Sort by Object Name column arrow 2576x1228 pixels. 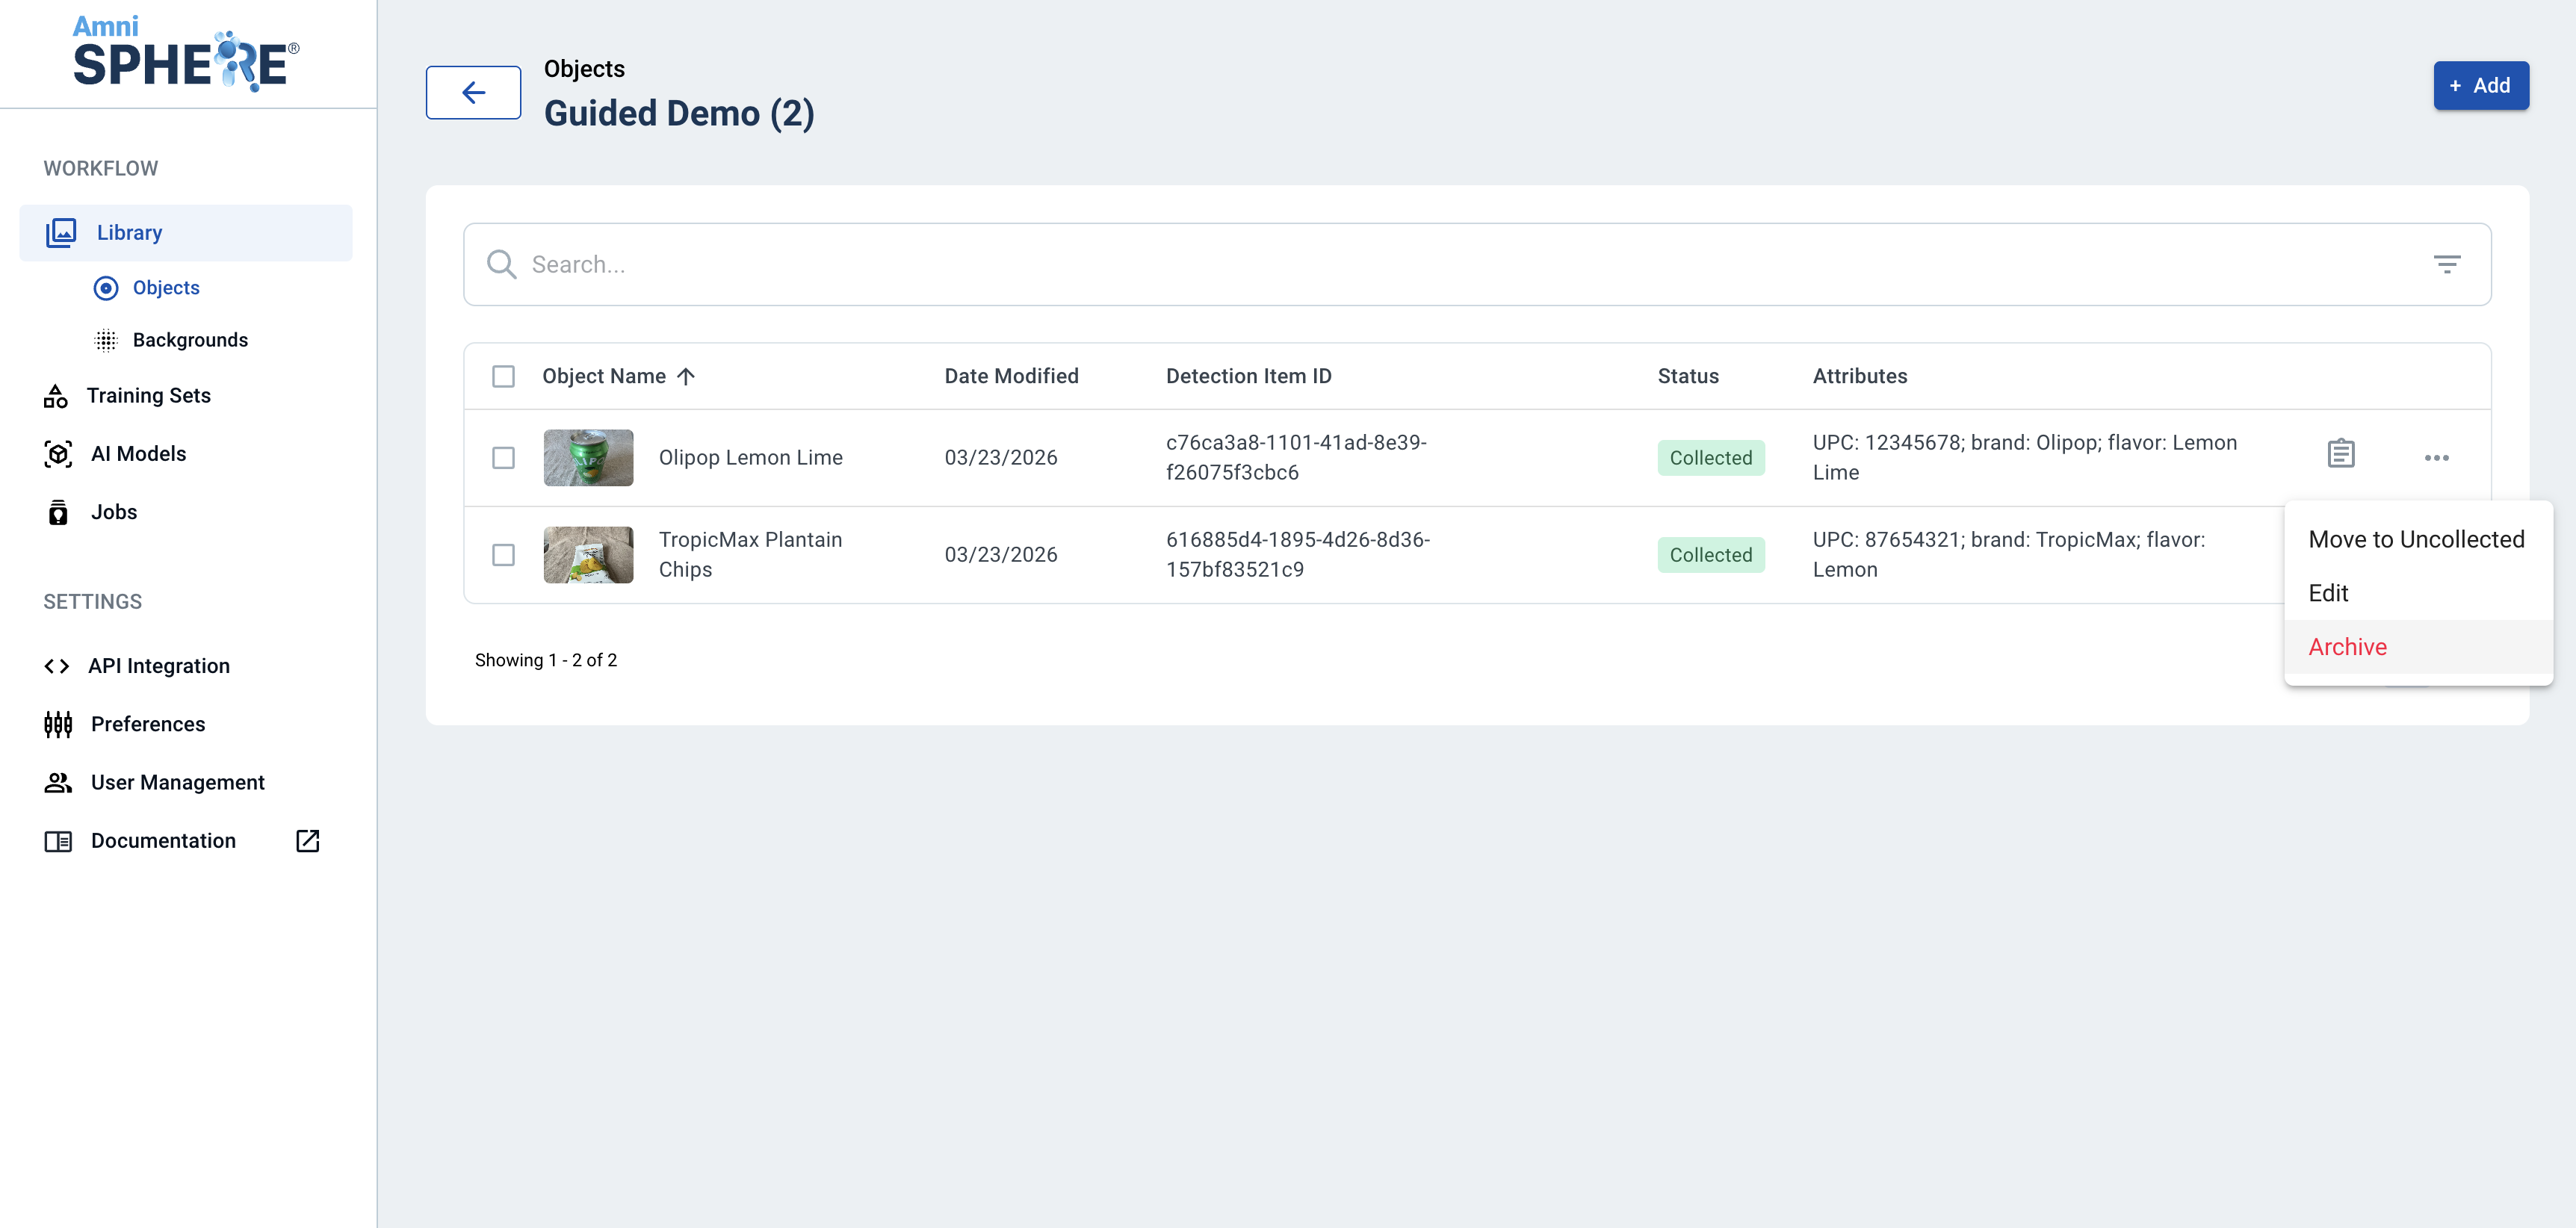686,377
